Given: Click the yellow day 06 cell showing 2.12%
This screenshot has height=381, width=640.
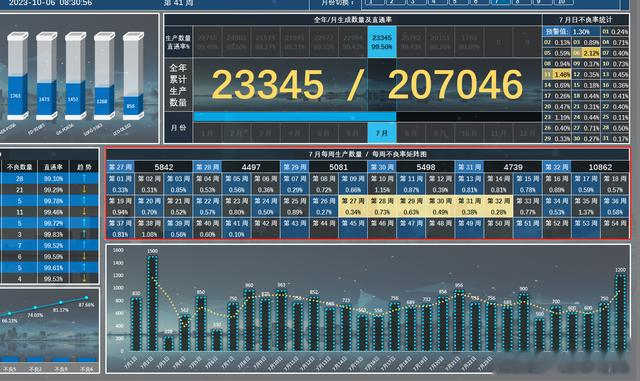Looking at the screenshot, I should point(586,53).
